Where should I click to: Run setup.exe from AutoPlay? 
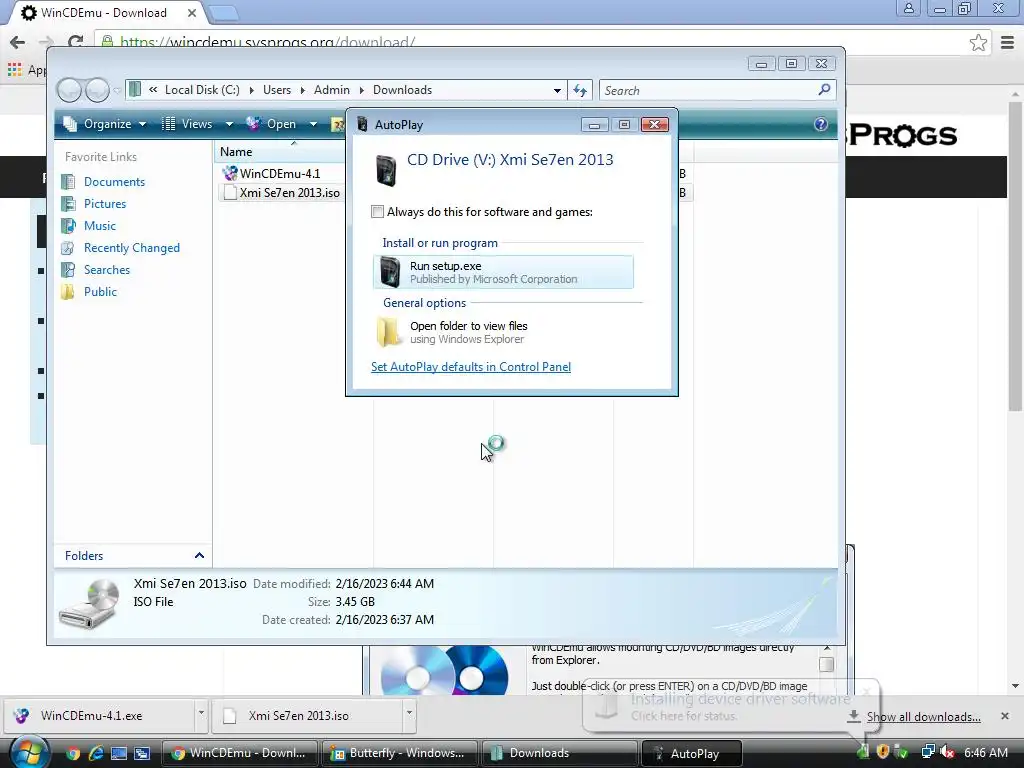coord(503,272)
